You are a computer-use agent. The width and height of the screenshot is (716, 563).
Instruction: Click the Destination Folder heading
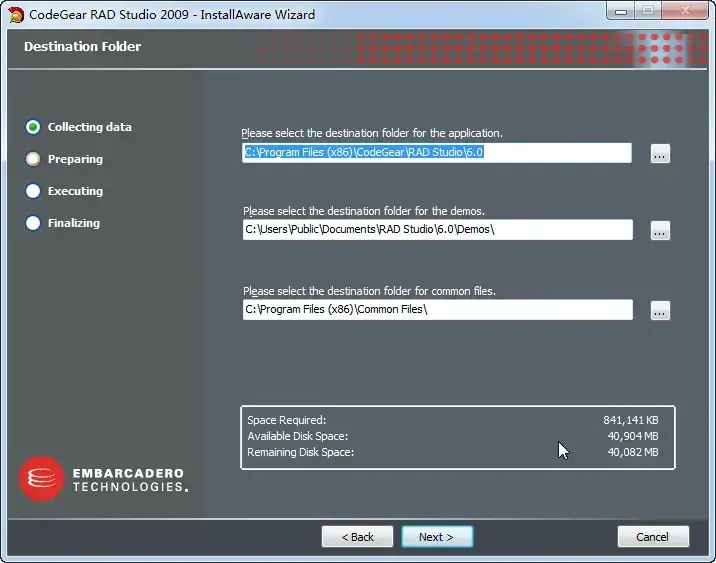click(x=82, y=47)
